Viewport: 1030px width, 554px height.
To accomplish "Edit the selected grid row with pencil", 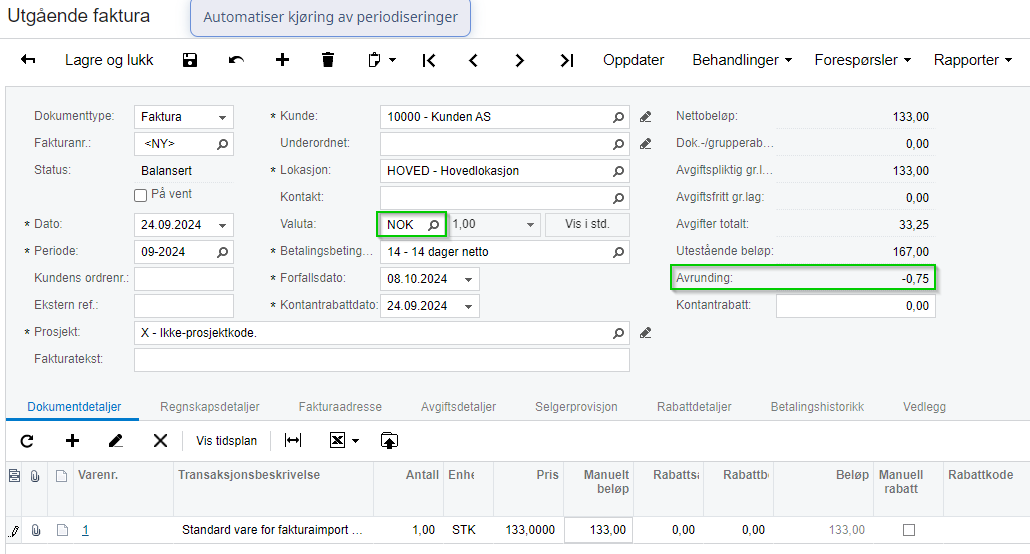I will pyautogui.click(x=116, y=440).
